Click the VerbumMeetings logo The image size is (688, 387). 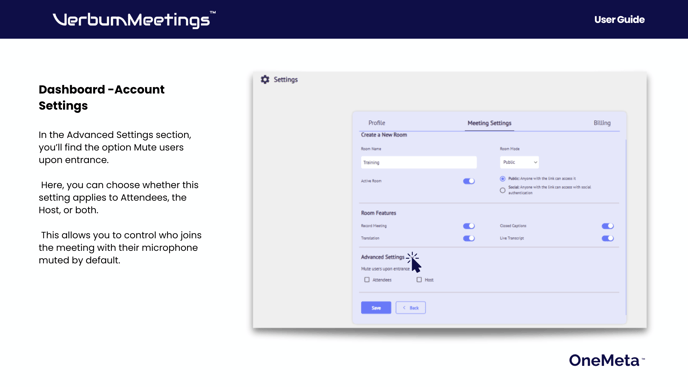point(134,20)
